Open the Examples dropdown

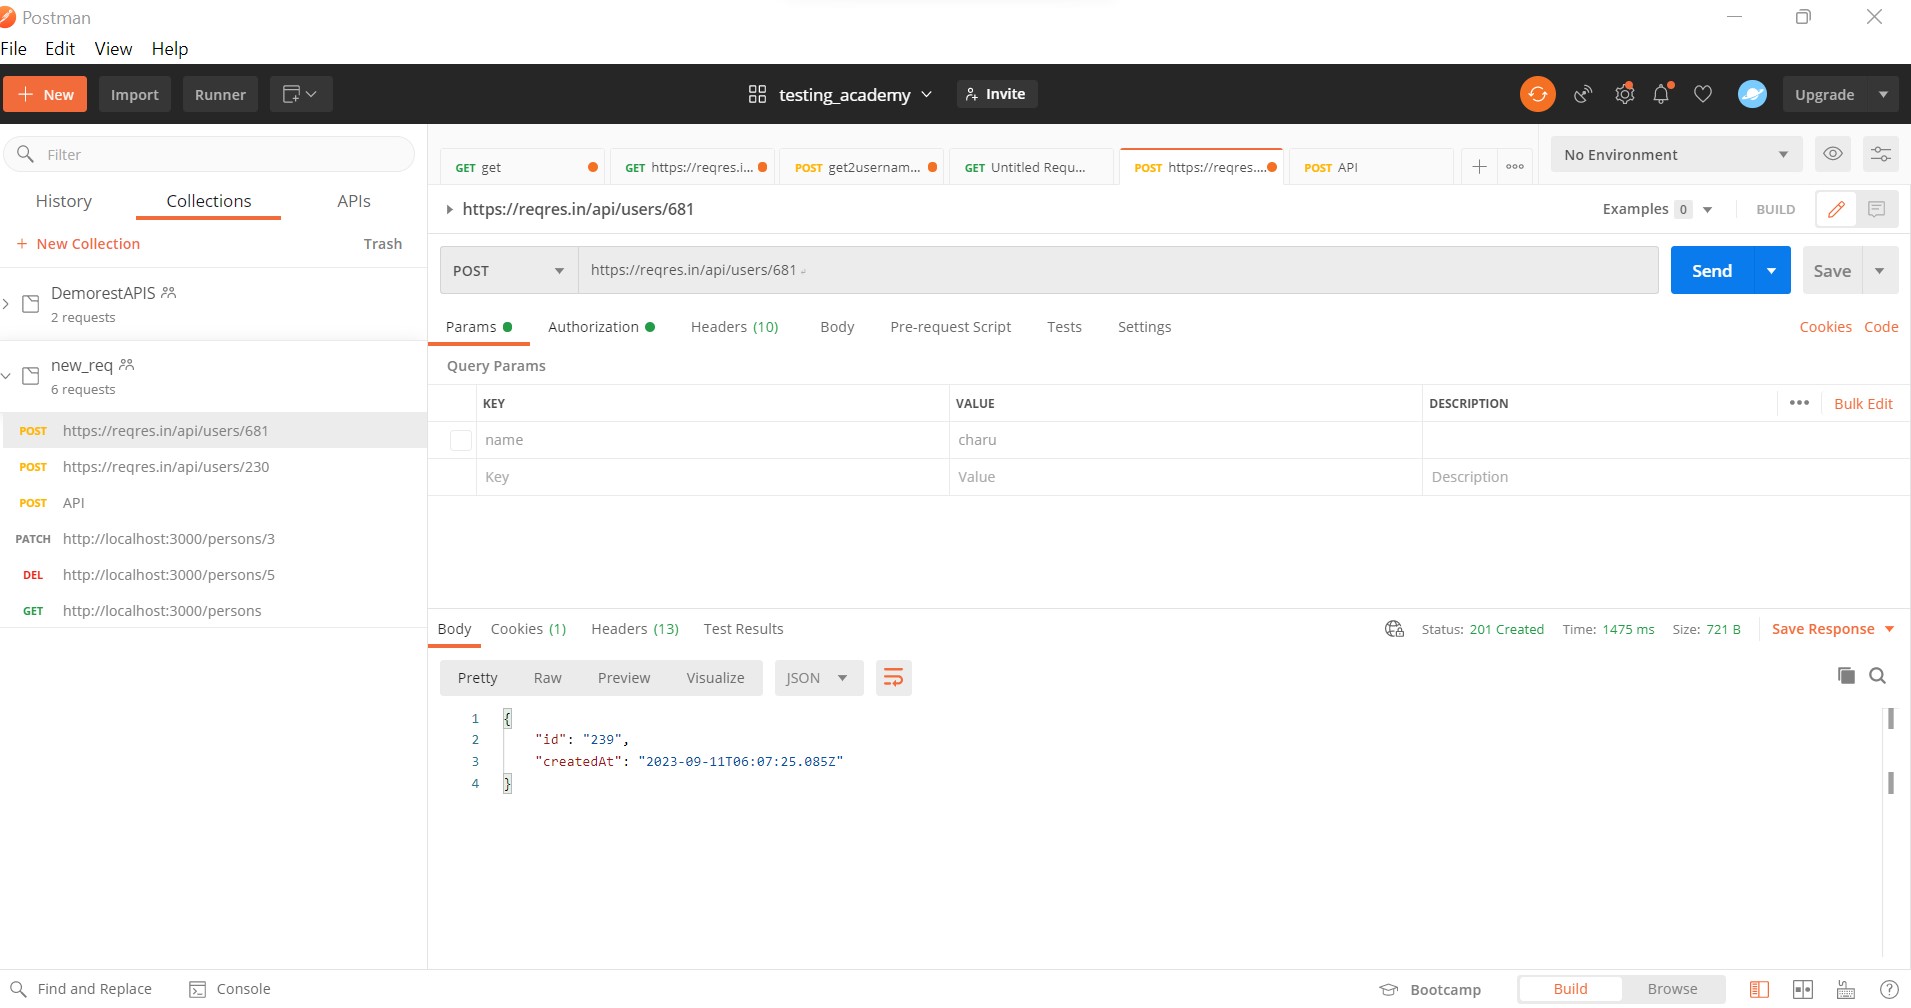click(1657, 209)
